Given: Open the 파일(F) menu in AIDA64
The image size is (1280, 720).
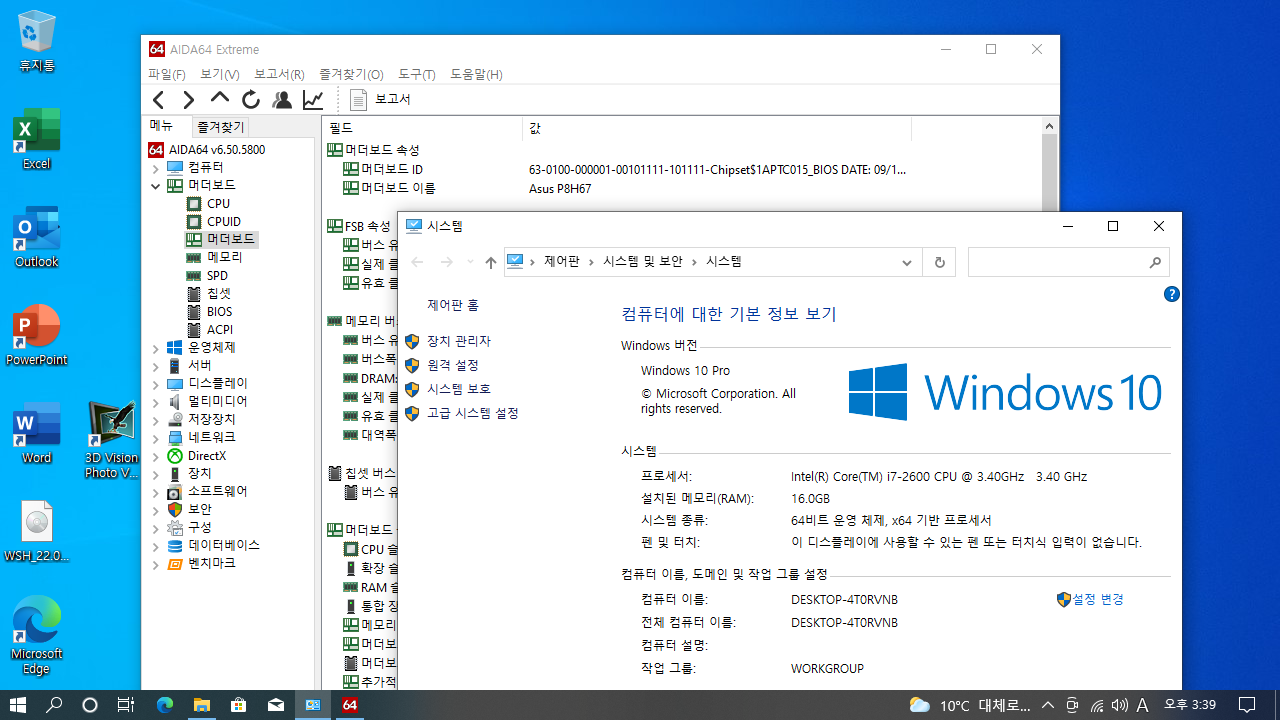Looking at the screenshot, I should pyautogui.click(x=167, y=74).
